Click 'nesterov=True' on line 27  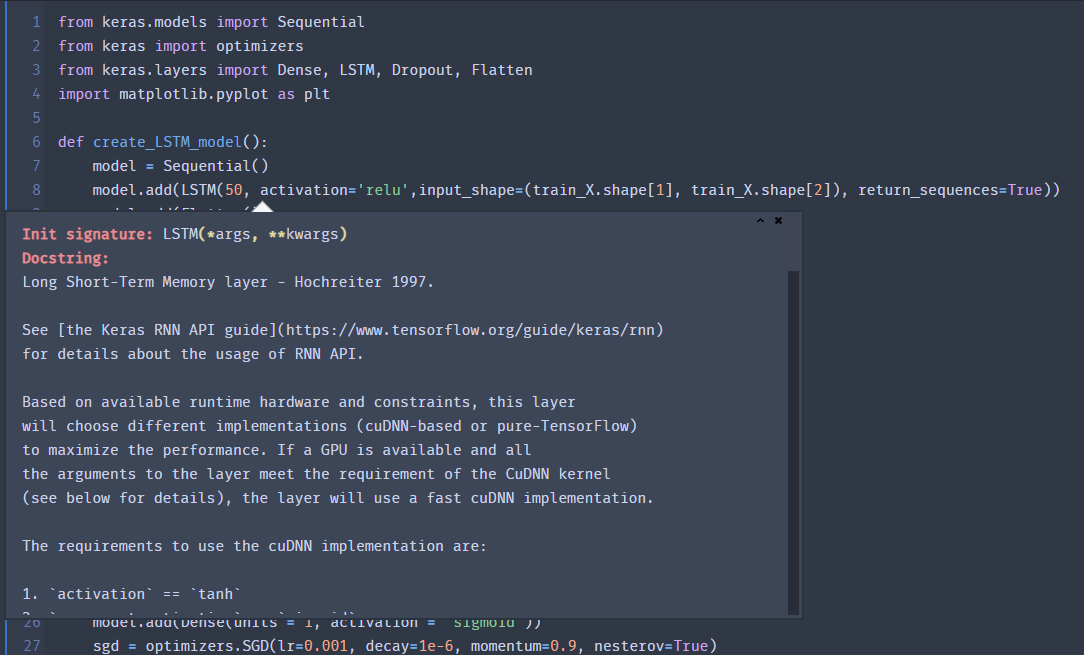651,646
